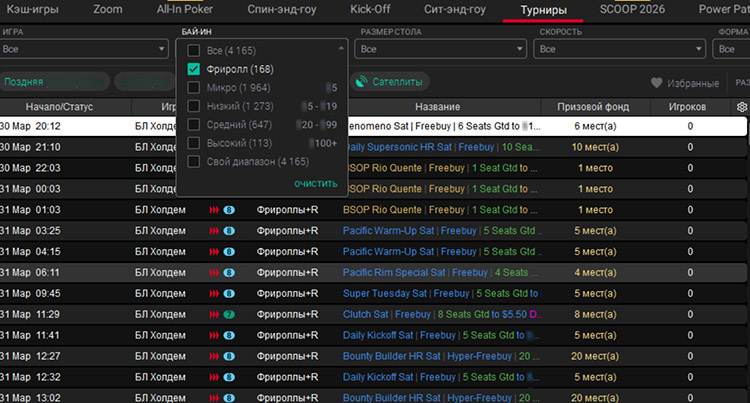Sort by the Призовой фонд column header

[x=593, y=106]
